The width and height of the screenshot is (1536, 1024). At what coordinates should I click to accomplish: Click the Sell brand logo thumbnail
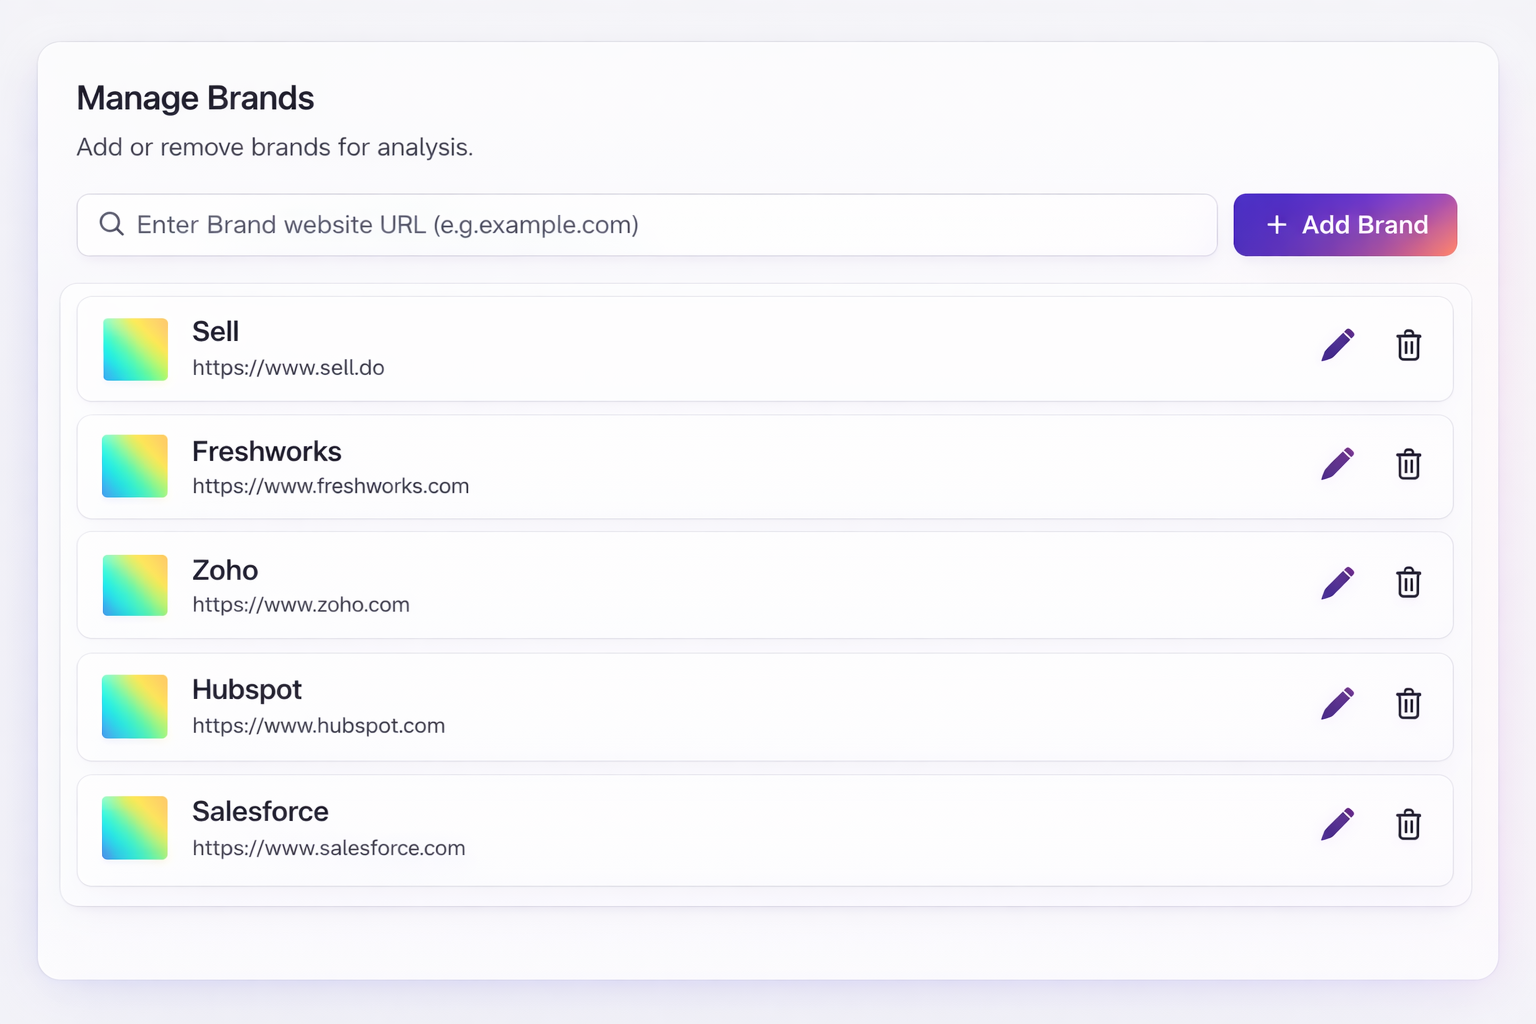(135, 349)
